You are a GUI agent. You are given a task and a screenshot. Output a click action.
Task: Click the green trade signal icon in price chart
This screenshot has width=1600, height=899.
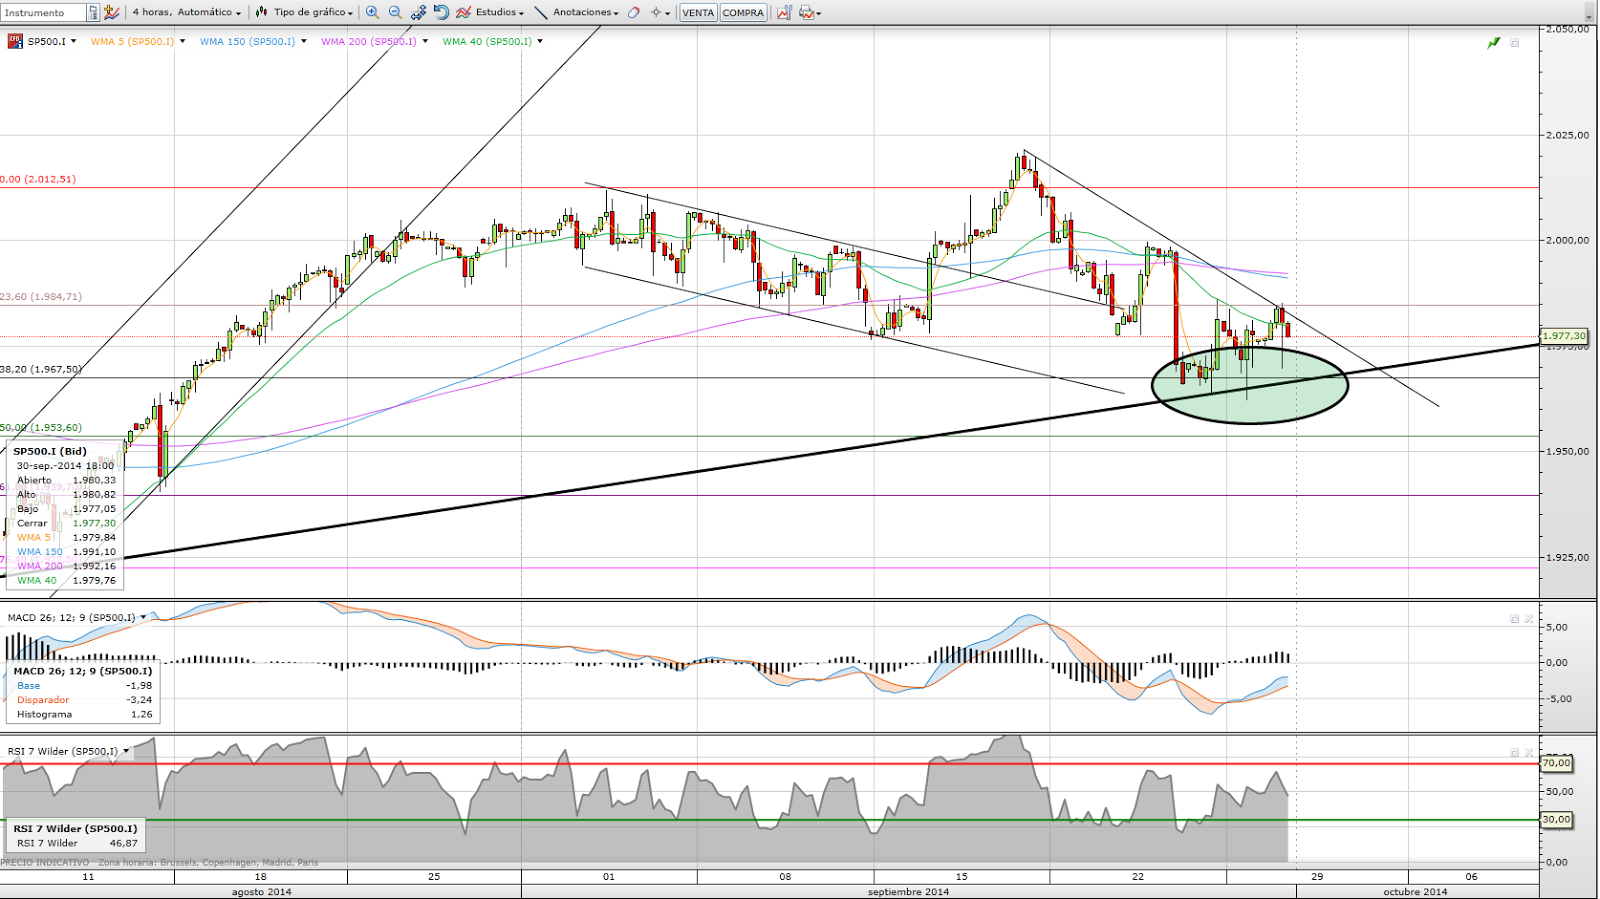point(1494,43)
